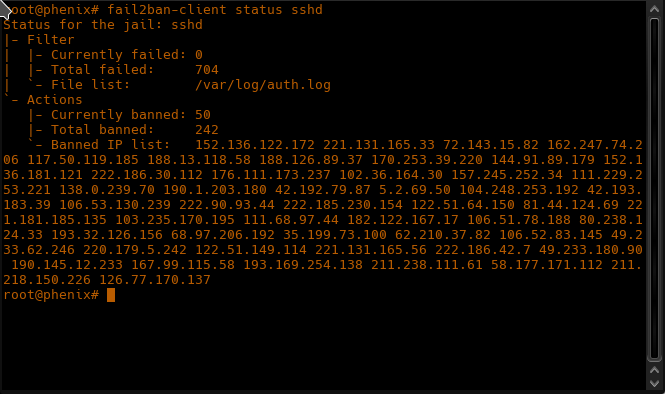Click the scroll-down arrow at bottom of scrollbar

click(654, 383)
